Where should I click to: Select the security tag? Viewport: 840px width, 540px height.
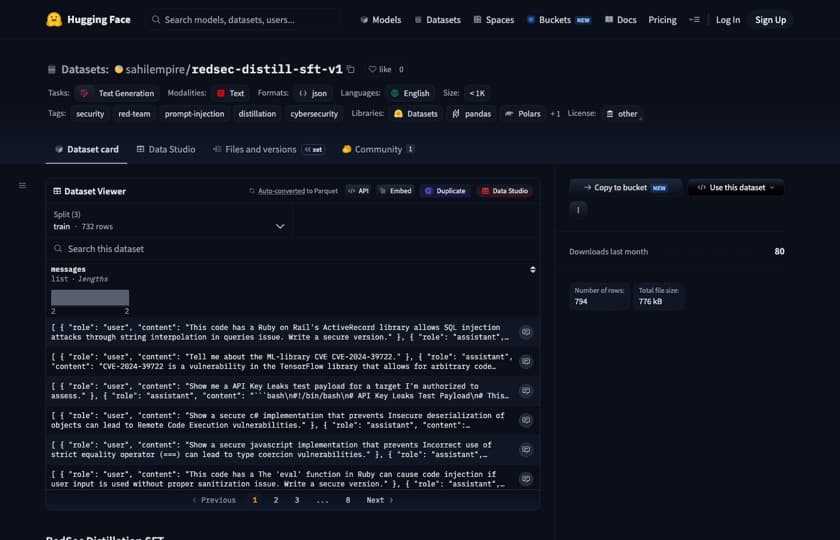[90, 114]
